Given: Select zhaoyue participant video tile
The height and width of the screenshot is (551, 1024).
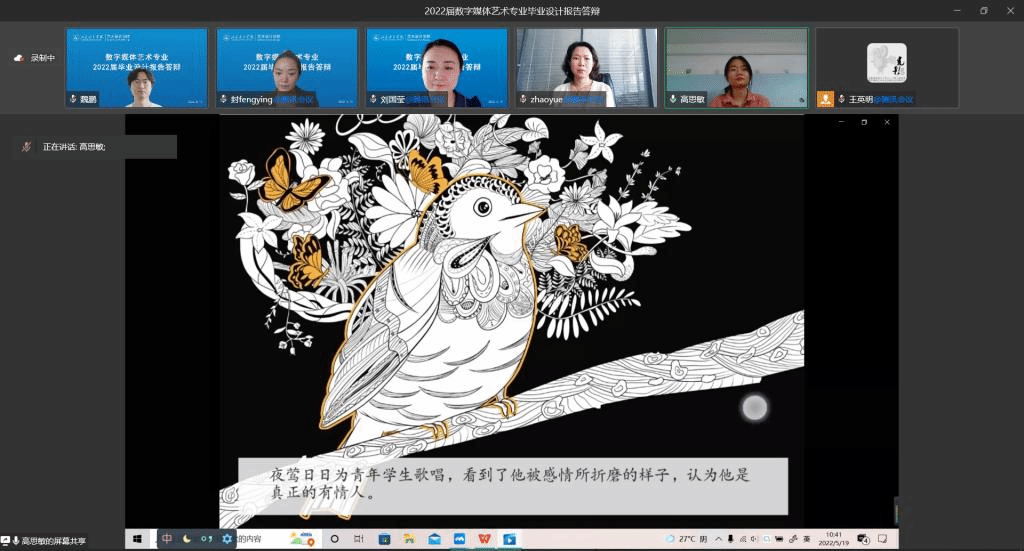Looking at the screenshot, I should pyautogui.click(x=586, y=67).
